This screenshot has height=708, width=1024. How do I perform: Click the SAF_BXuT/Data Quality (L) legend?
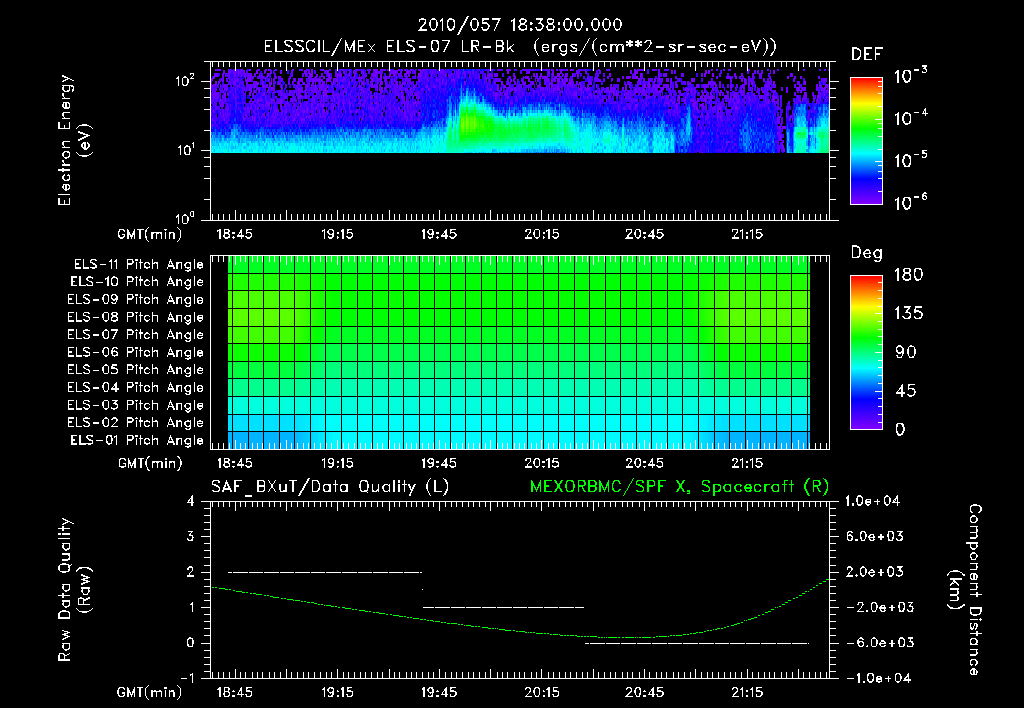click(x=330, y=487)
